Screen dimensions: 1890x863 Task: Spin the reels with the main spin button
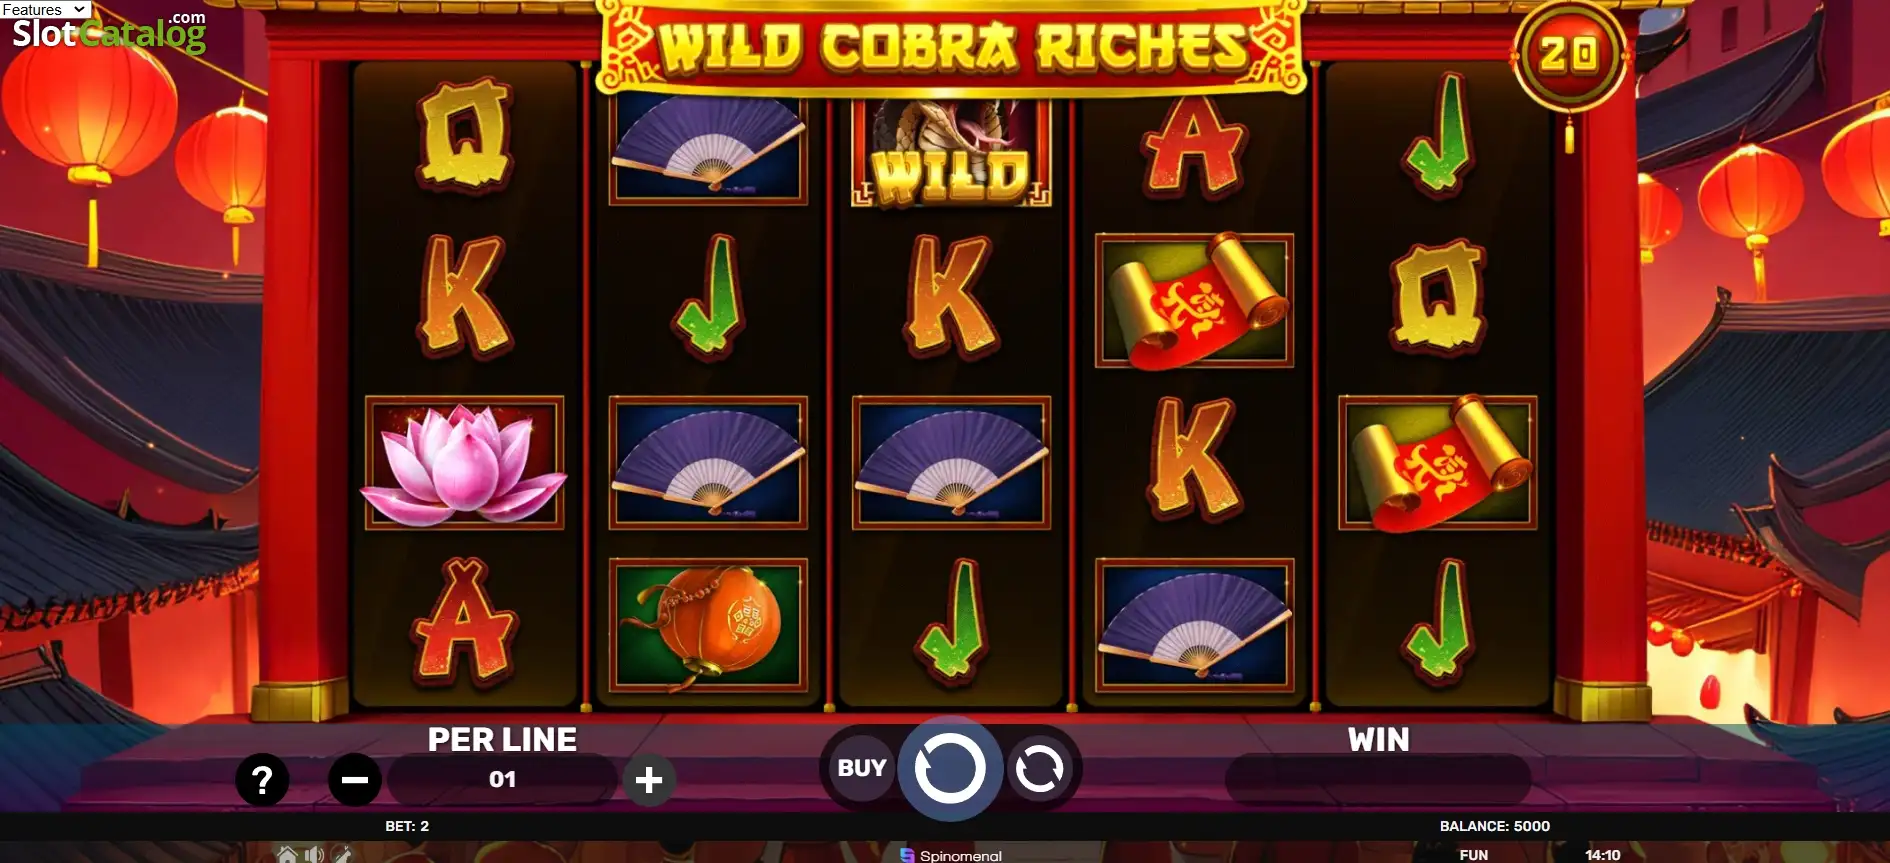[950, 768]
